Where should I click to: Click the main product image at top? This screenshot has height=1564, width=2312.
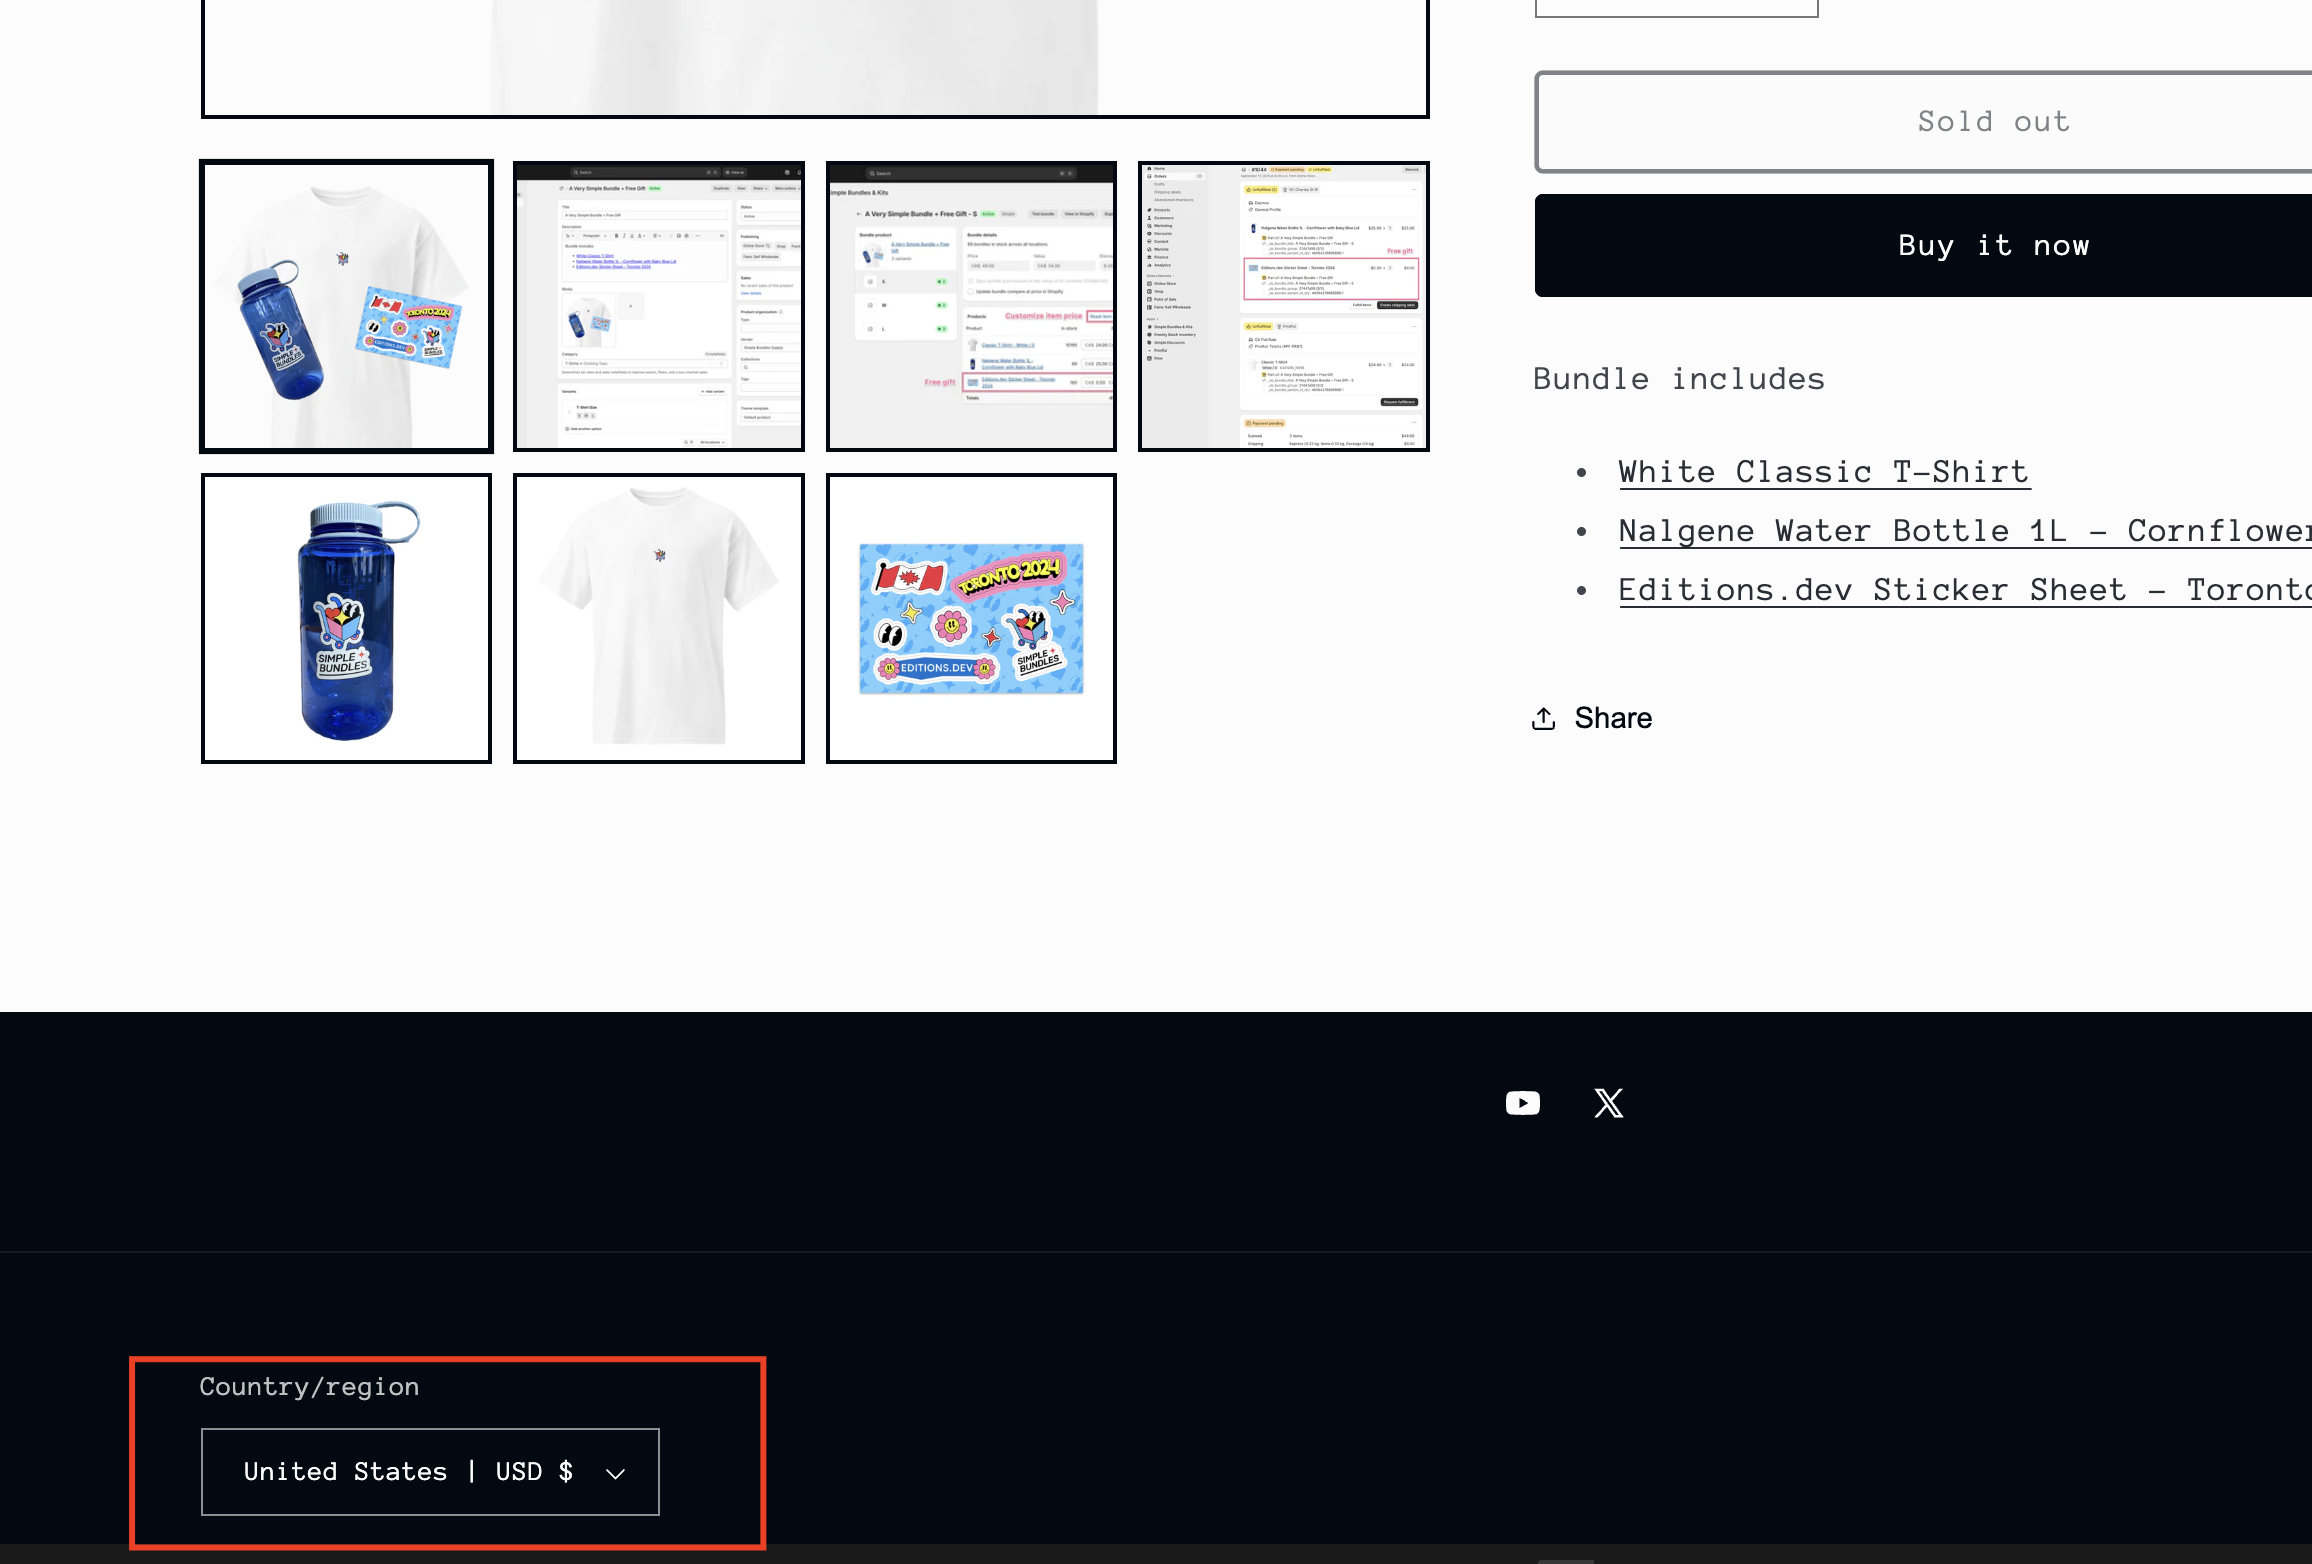click(x=814, y=56)
